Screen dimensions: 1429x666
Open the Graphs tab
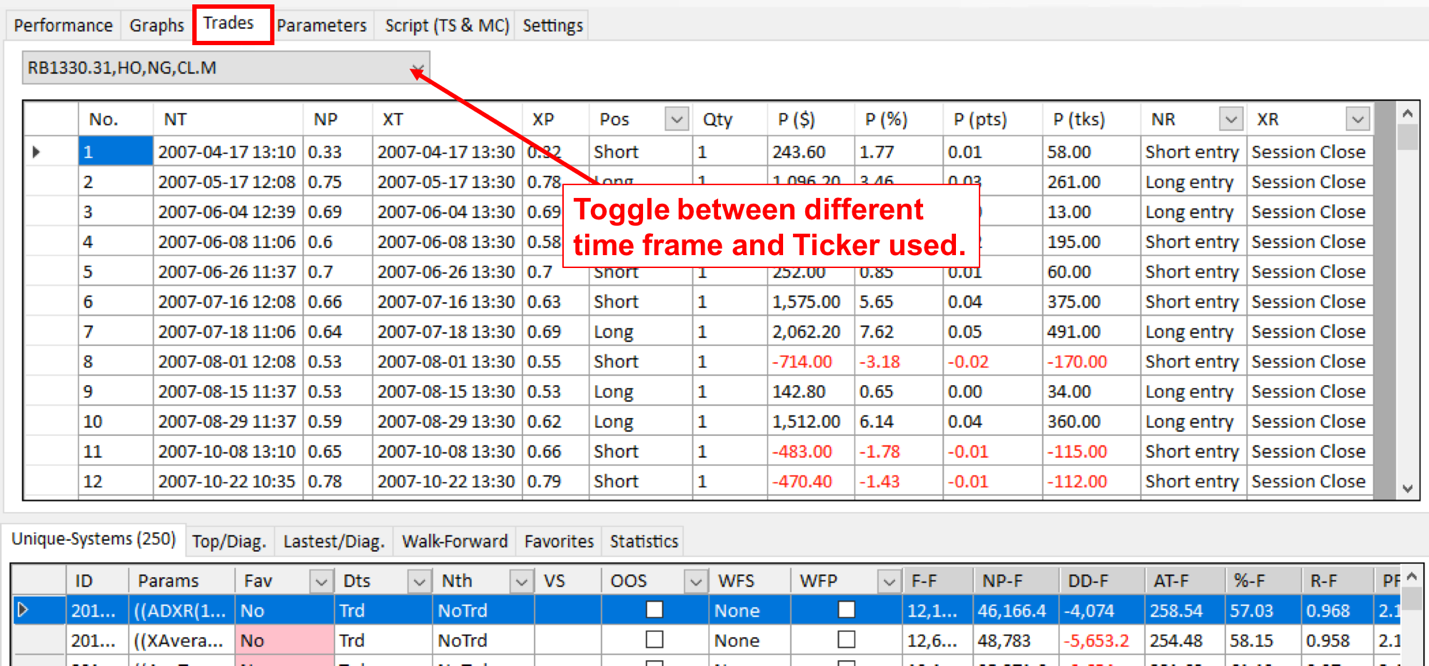tap(157, 26)
